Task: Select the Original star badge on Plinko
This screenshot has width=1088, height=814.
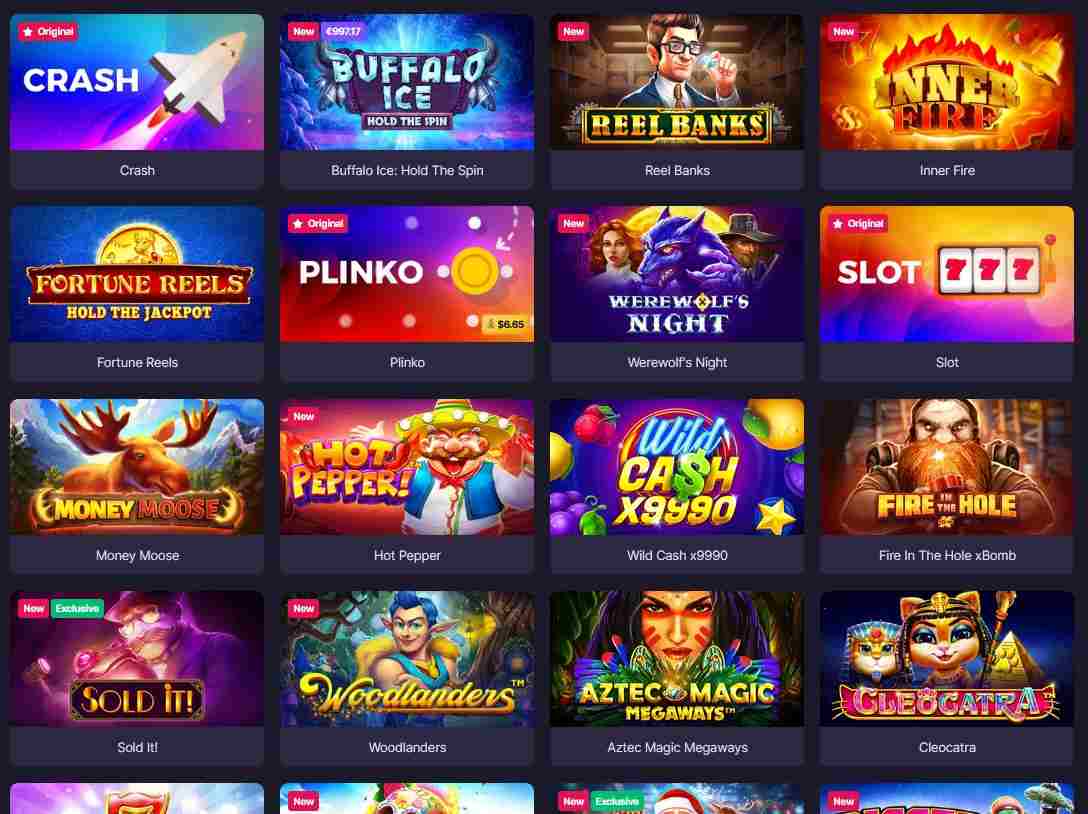Action: click(x=318, y=223)
